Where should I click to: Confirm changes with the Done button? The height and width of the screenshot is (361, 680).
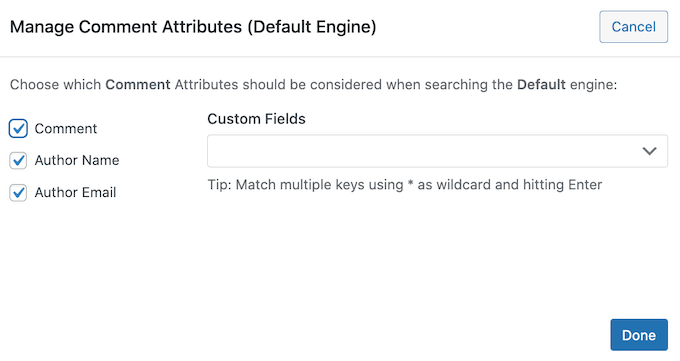click(639, 335)
